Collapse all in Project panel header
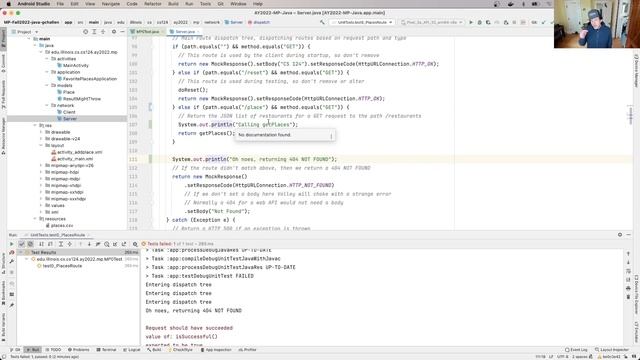 click(x=103, y=32)
